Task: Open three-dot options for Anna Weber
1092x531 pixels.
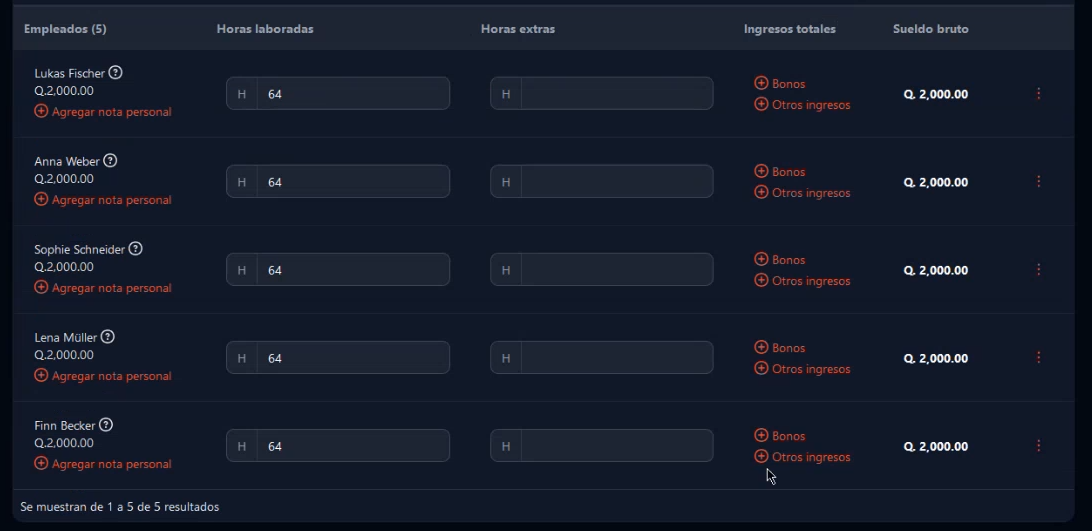Action: [1038, 181]
